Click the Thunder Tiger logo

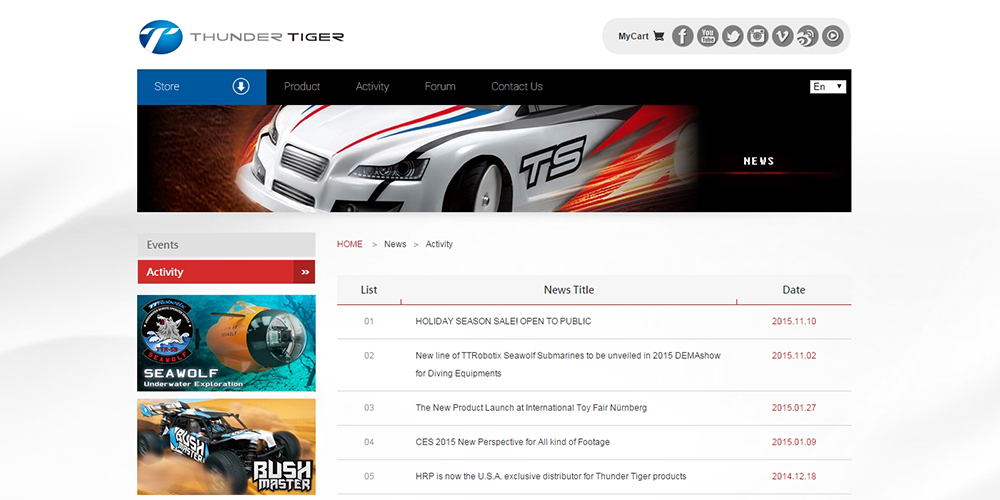pos(242,36)
